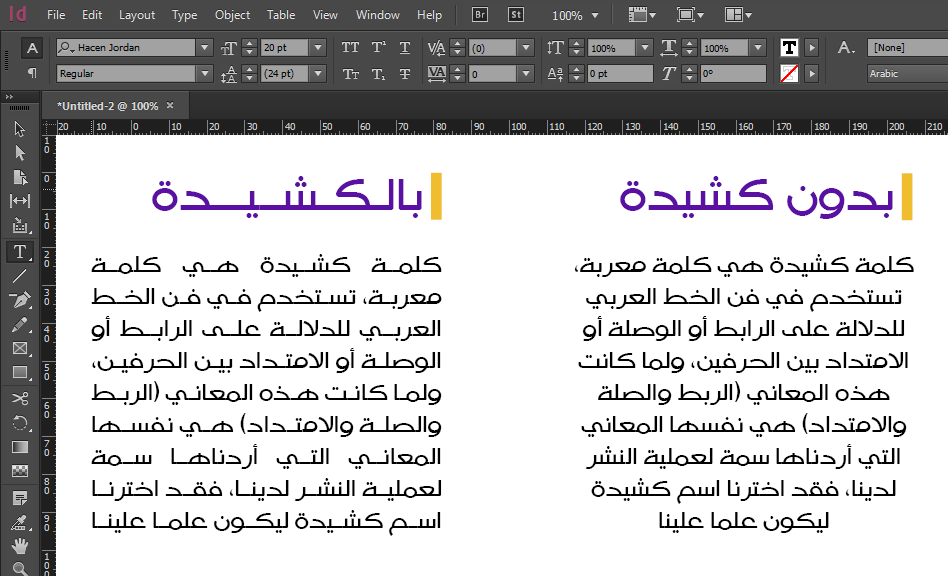This screenshot has width=948, height=576.
Task: Click the baseline shift field
Action: tap(619, 74)
